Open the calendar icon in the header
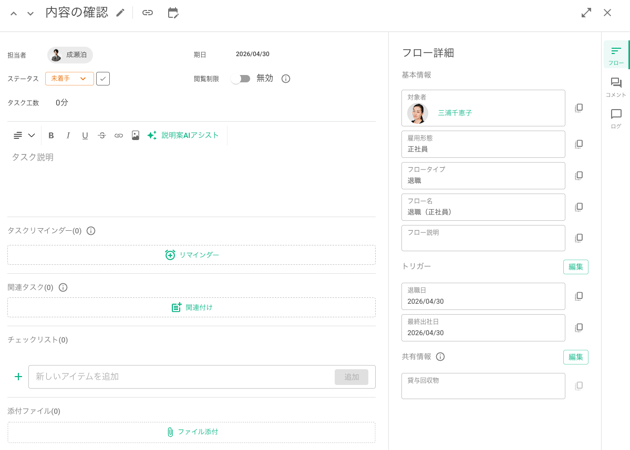 173,13
